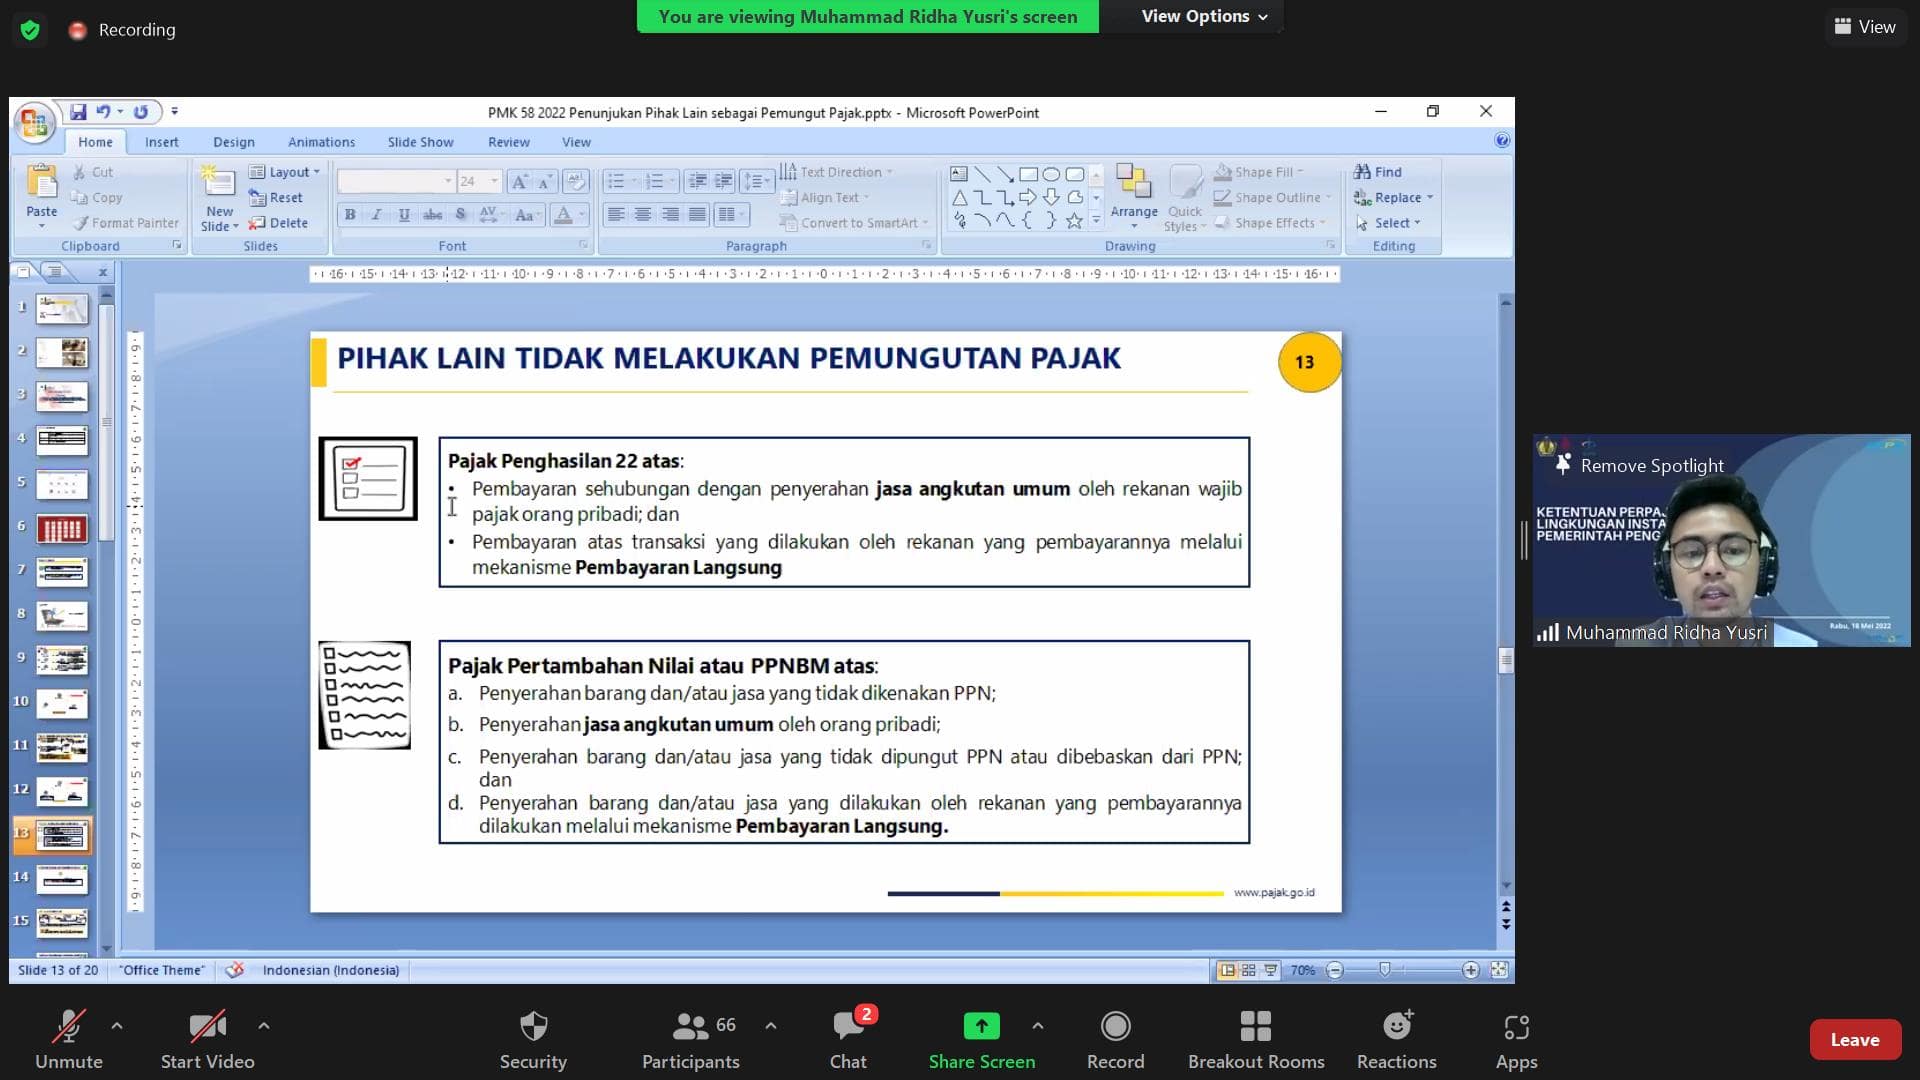The height and width of the screenshot is (1080, 1920).
Task: Click the PowerPoint zoom slider handle
Action: (1384, 970)
